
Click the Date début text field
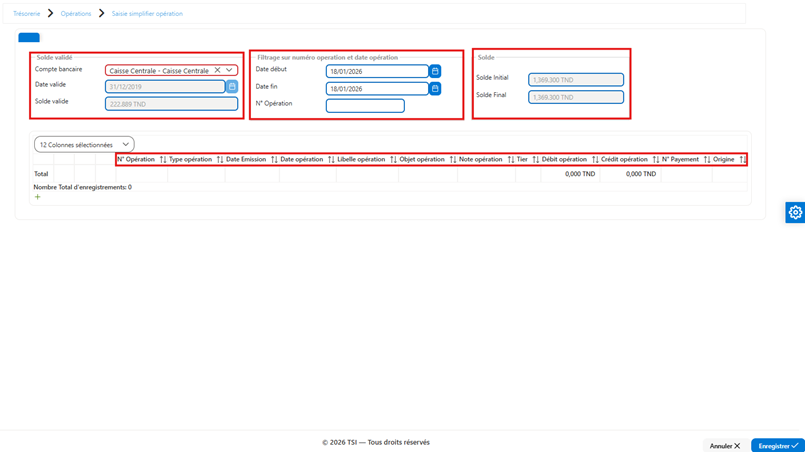coord(377,71)
